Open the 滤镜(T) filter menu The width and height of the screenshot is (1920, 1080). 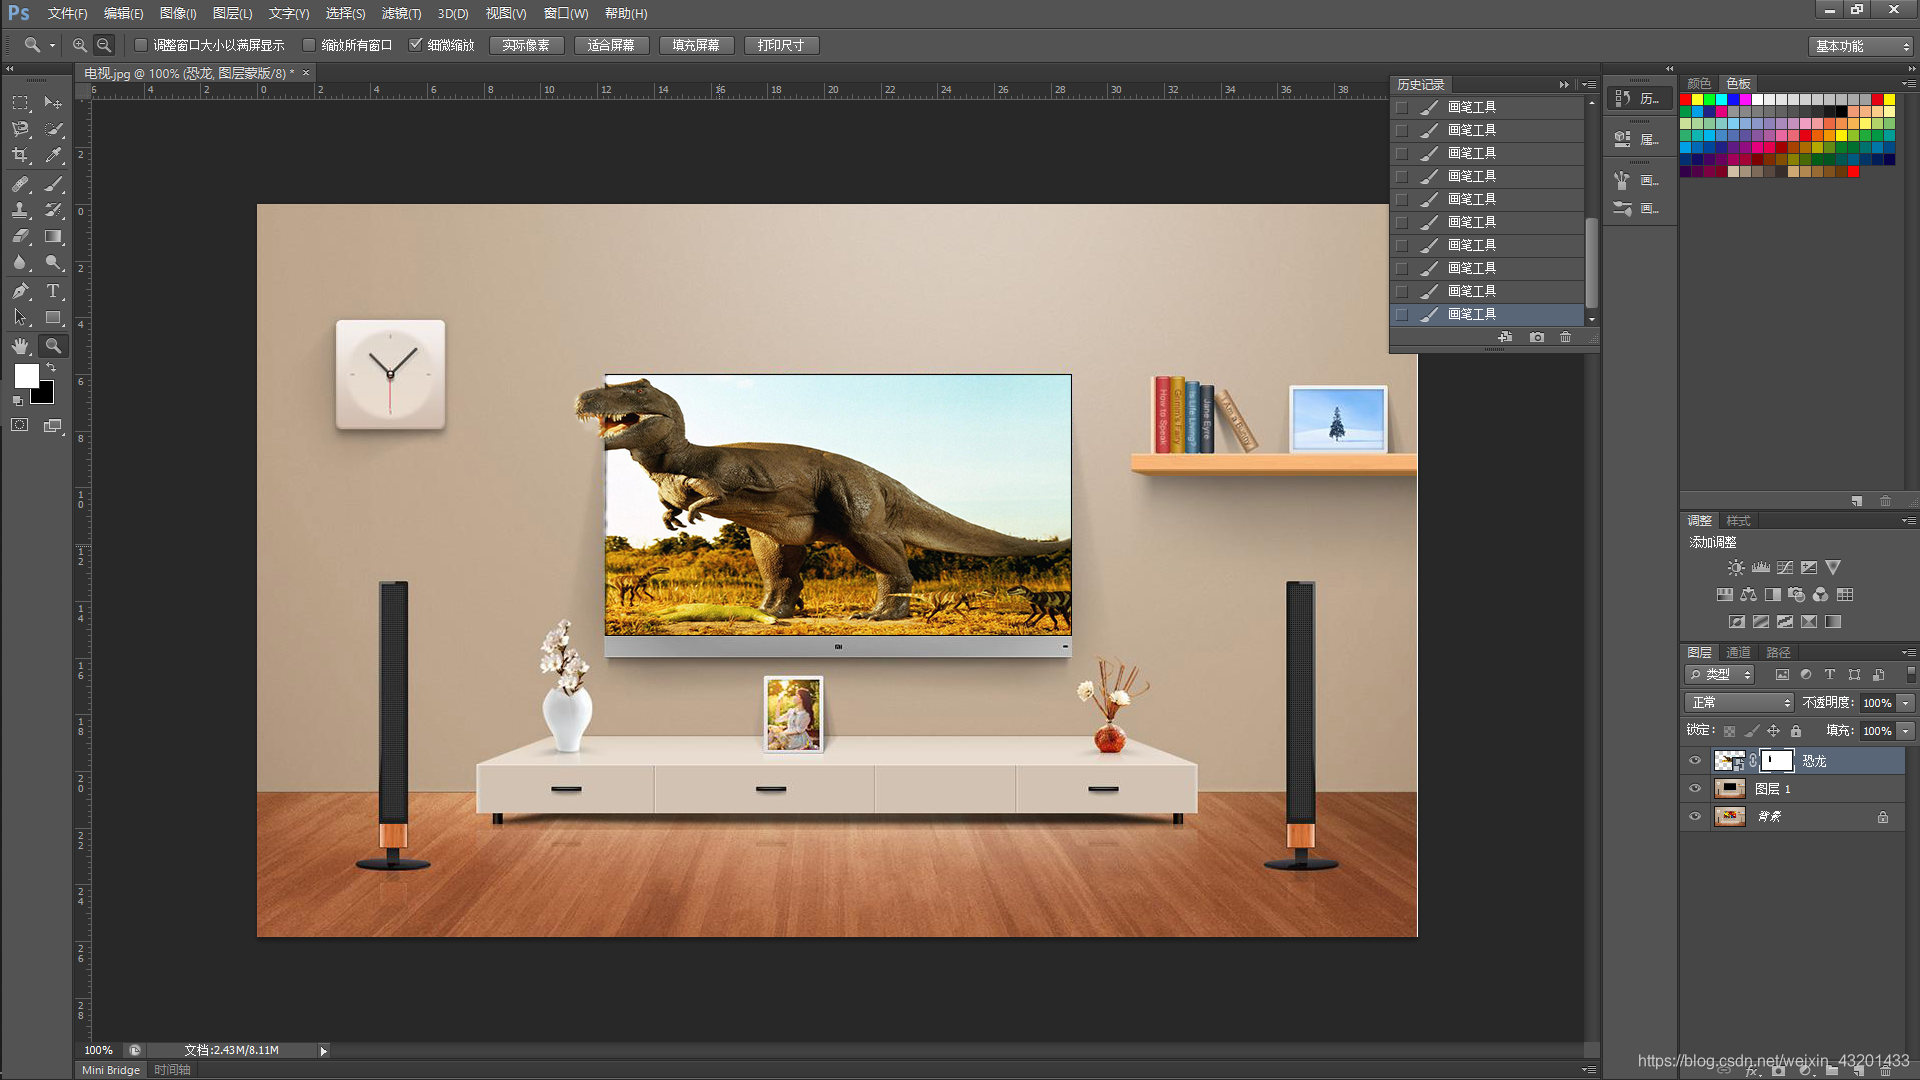[x=401, y=13]
